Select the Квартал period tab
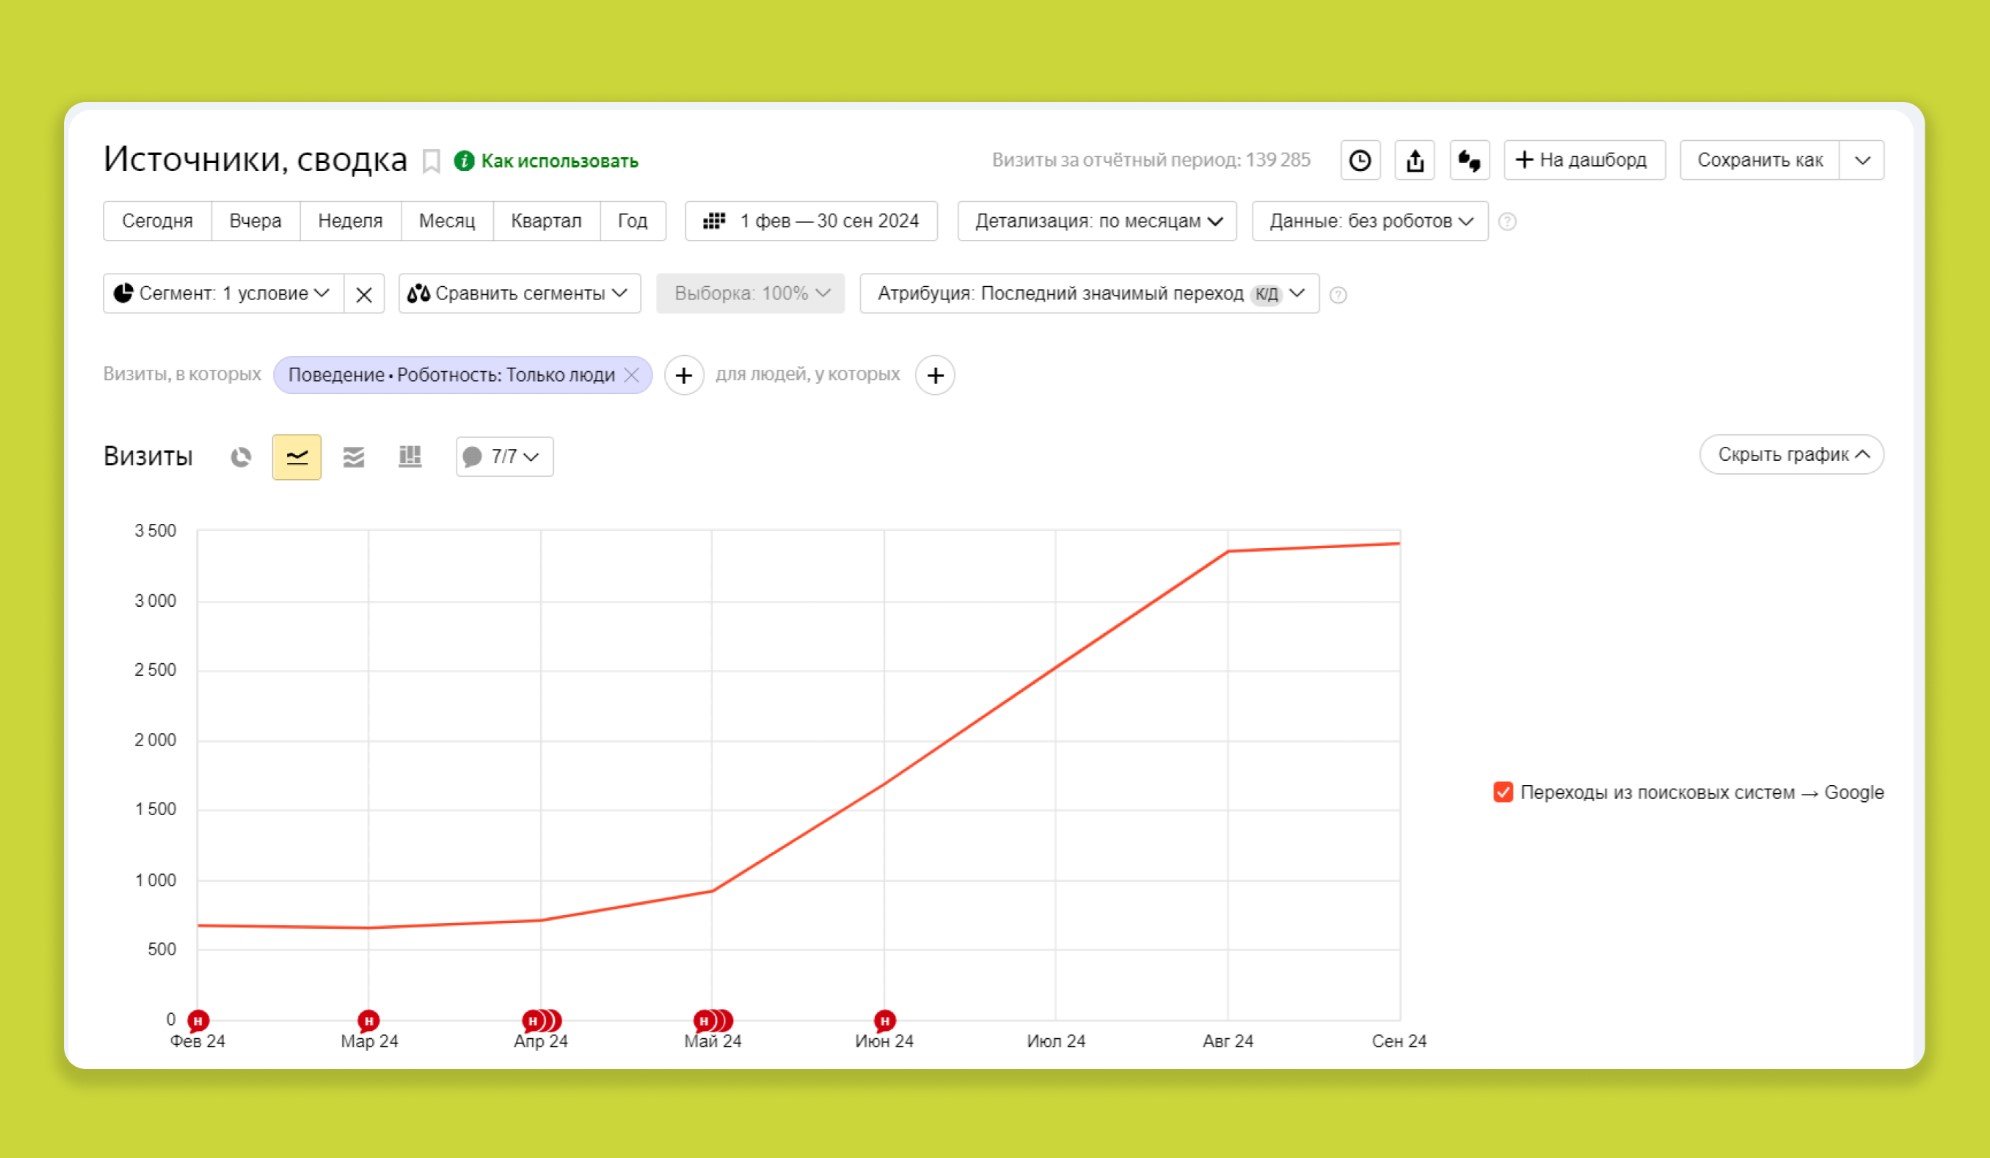This screenshot has height=1158, width=1990. pos(546,221)
